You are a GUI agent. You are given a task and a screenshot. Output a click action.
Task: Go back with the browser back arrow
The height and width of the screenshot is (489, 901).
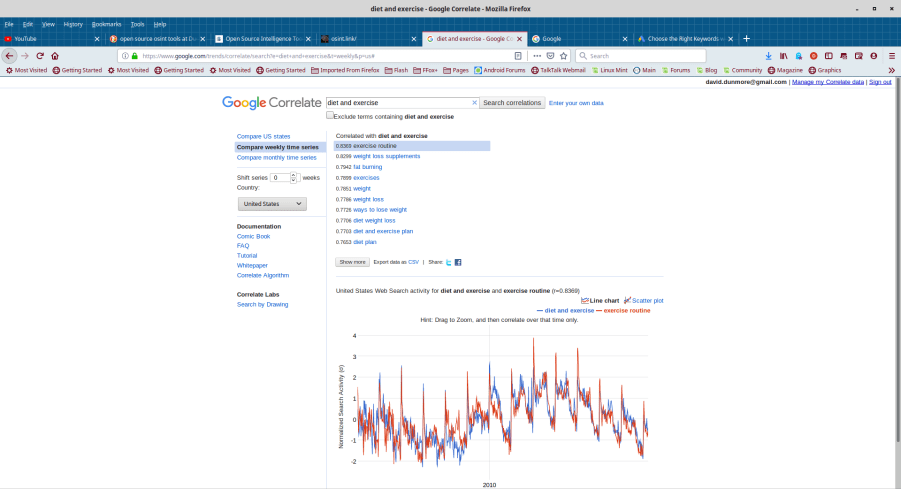(9, 56)
